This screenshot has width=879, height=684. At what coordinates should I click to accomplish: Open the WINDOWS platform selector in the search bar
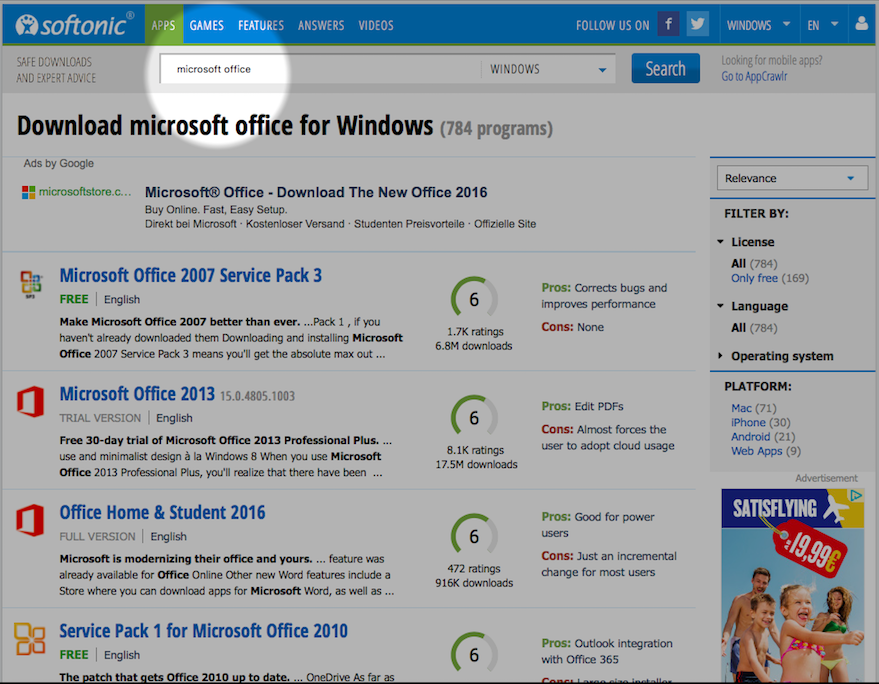(548, 69)
